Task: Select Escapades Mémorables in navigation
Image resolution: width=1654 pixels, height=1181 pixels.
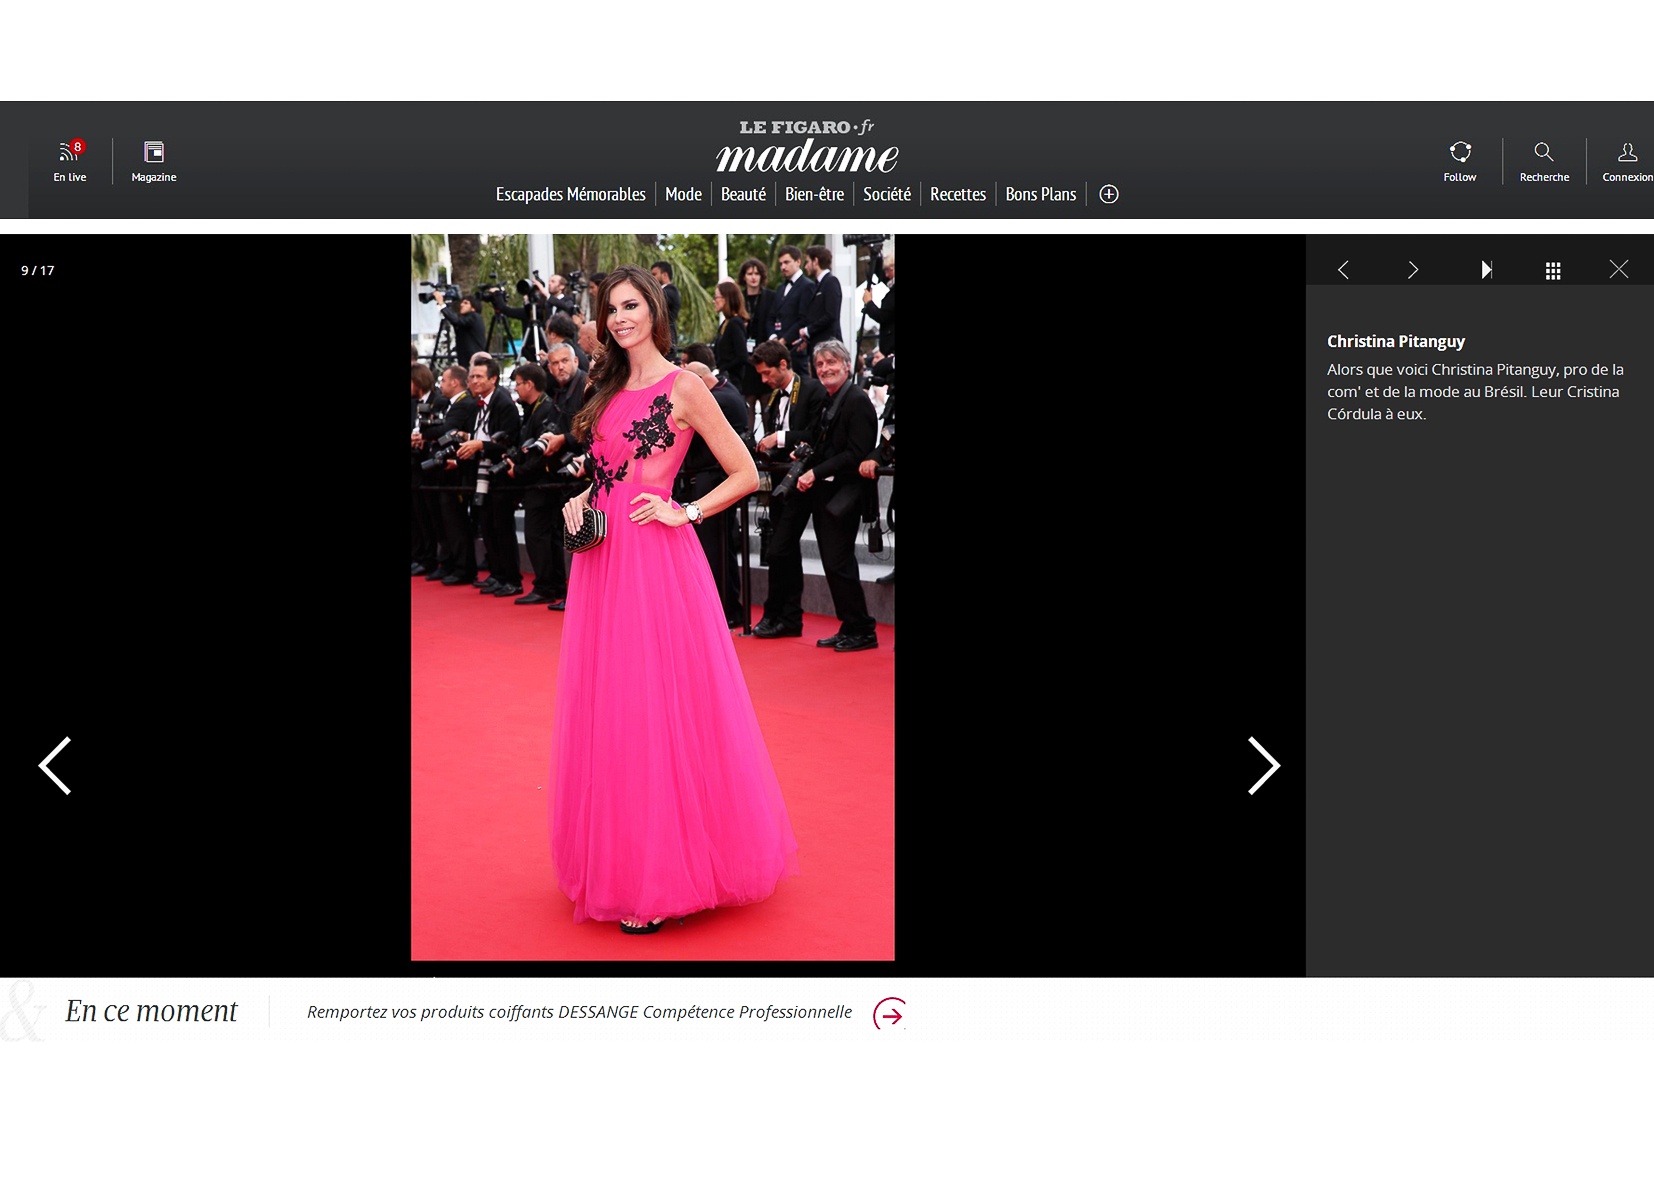Action: coord(570,194)
